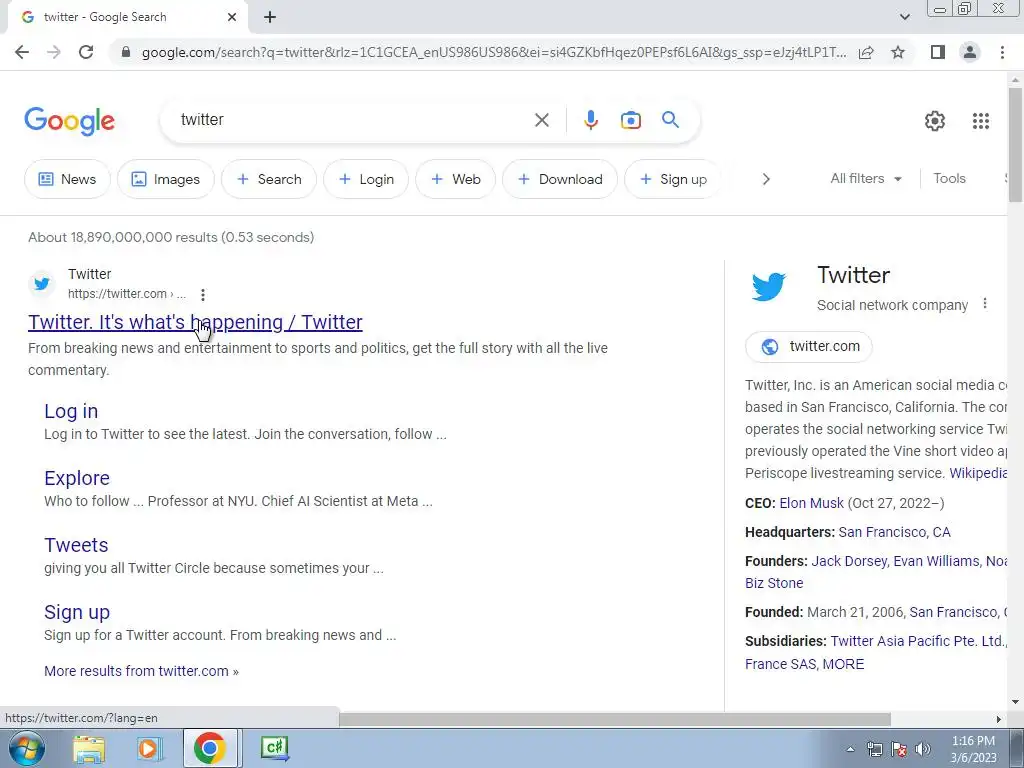The width and height of the screenshot is (1024, 768).
Task: Open the Twitter Asia Pacific Pte. Ltd. link
Action: 918,641
